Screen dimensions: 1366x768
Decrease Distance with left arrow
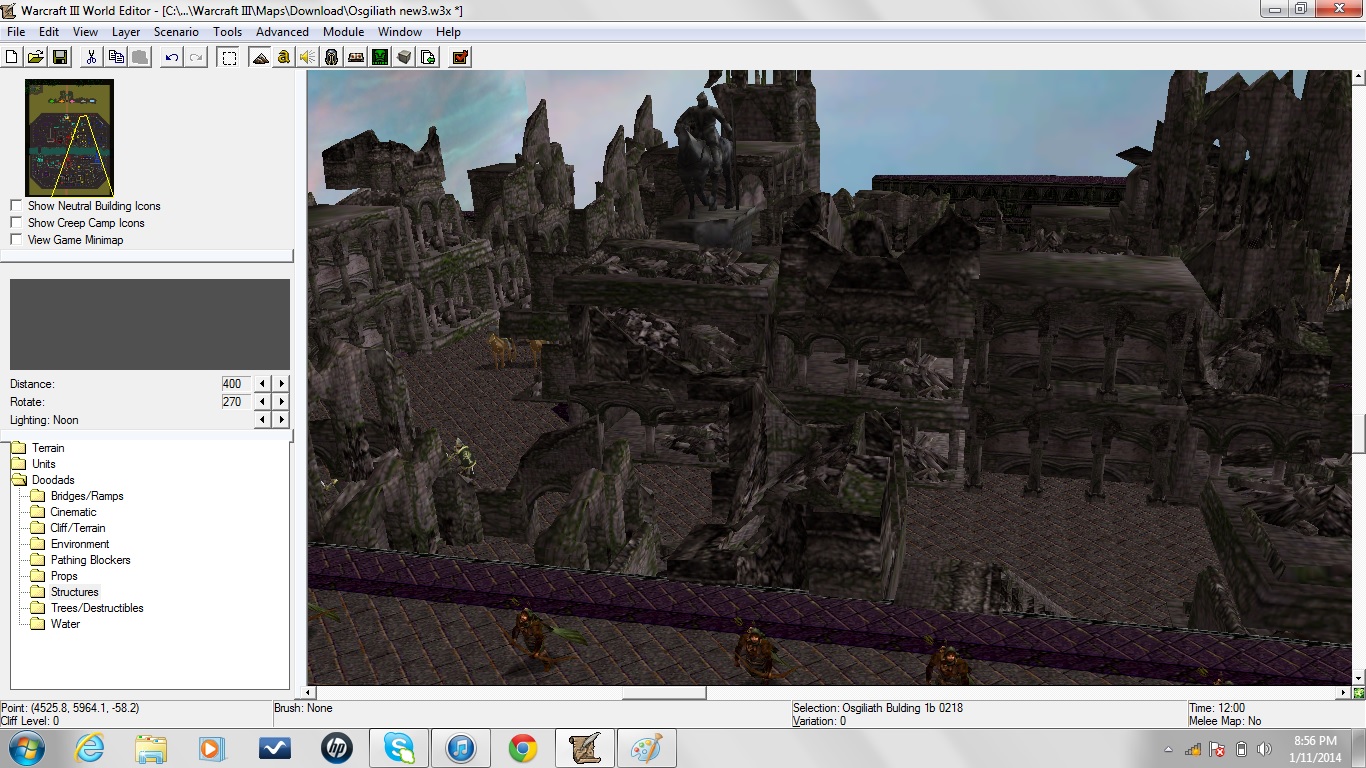(x=263, y=384)
